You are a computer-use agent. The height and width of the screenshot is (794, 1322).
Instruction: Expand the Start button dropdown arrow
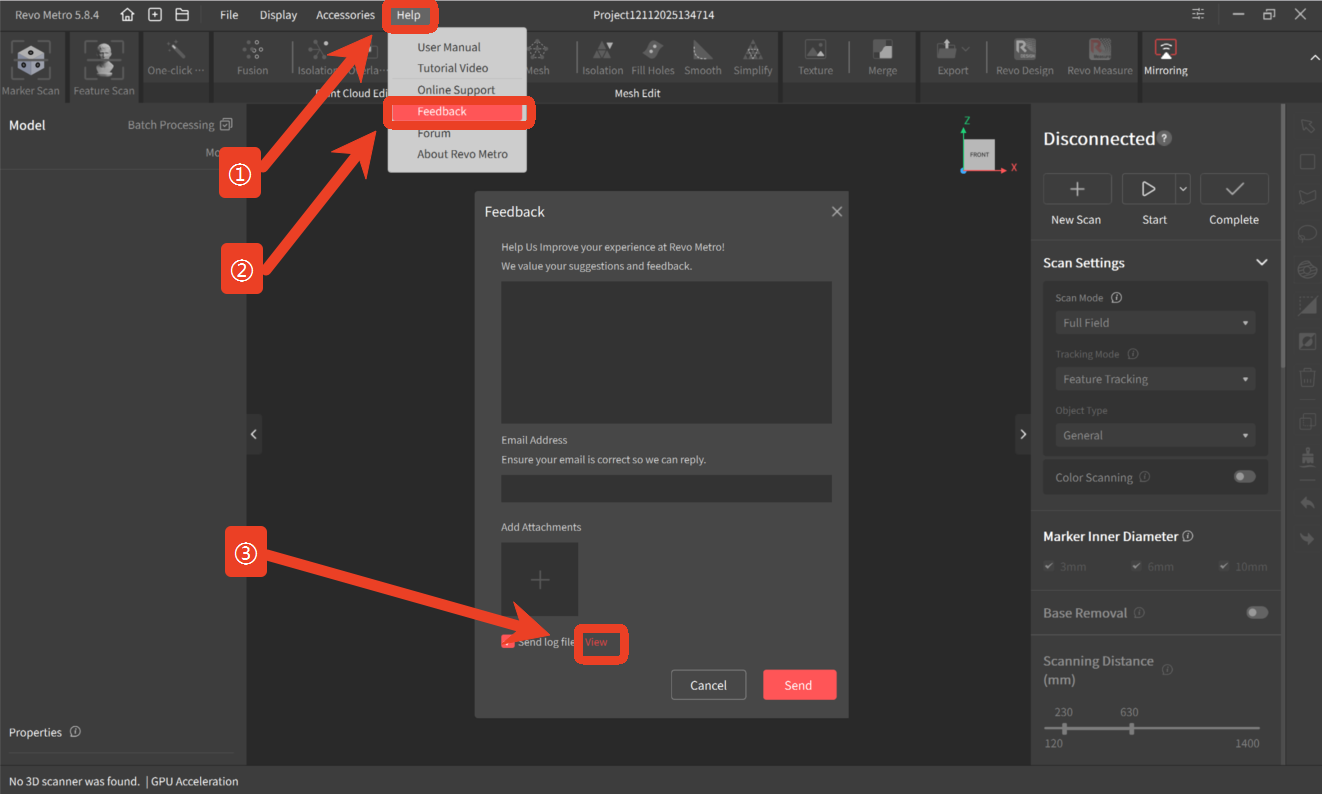pos(1183,188)
